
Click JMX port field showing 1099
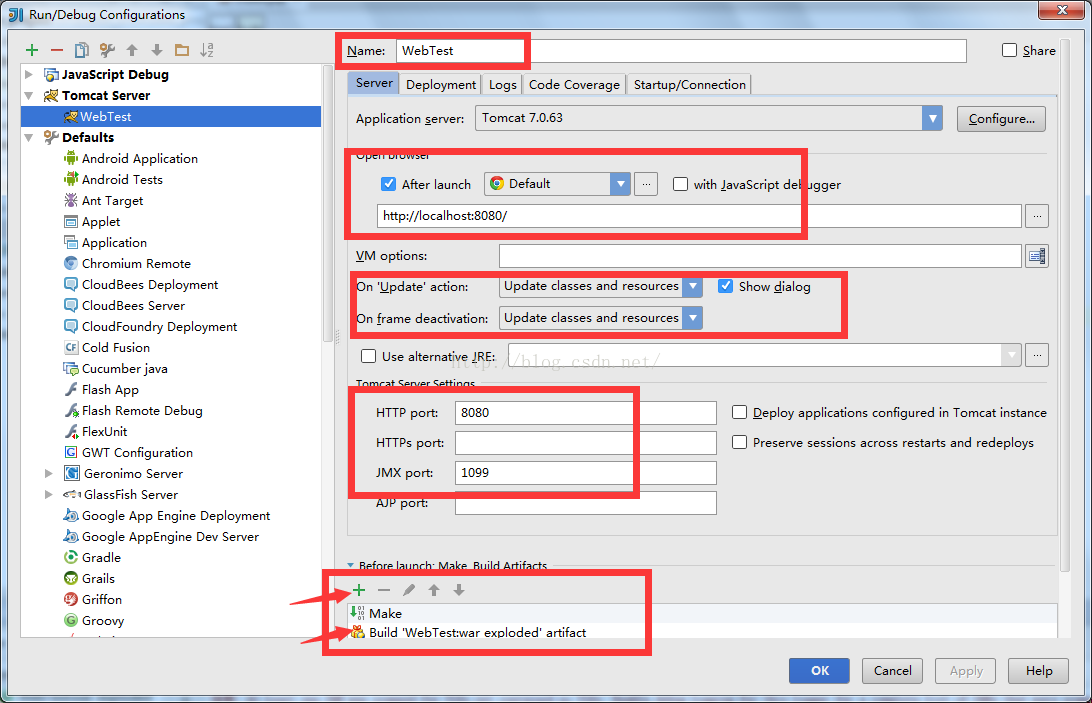[586, 472]
